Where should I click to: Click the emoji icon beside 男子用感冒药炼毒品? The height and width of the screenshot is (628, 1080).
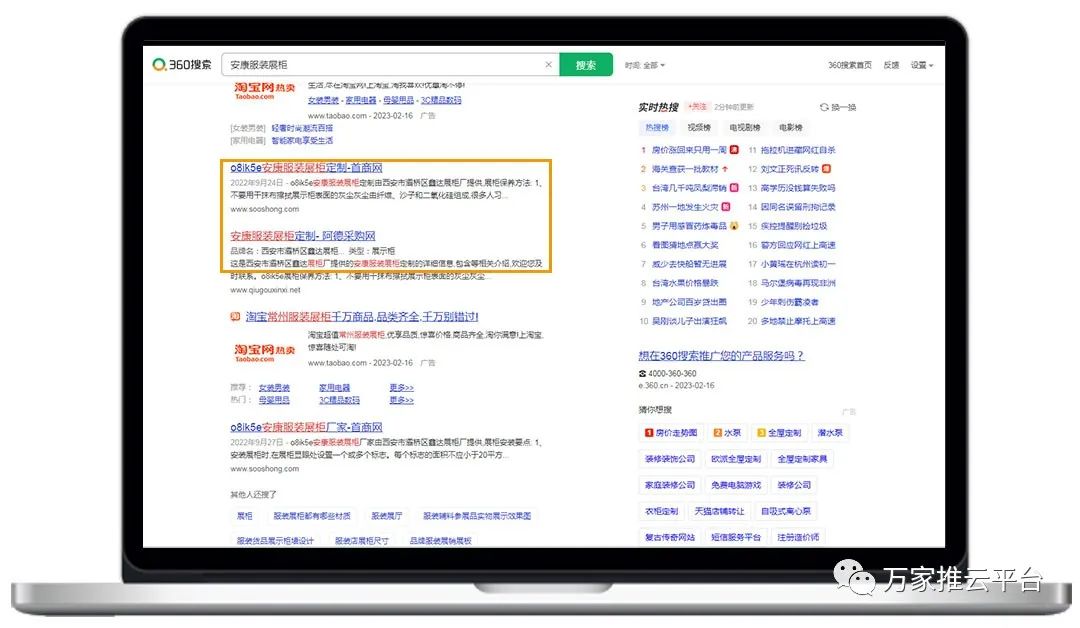tap(734, 226)
